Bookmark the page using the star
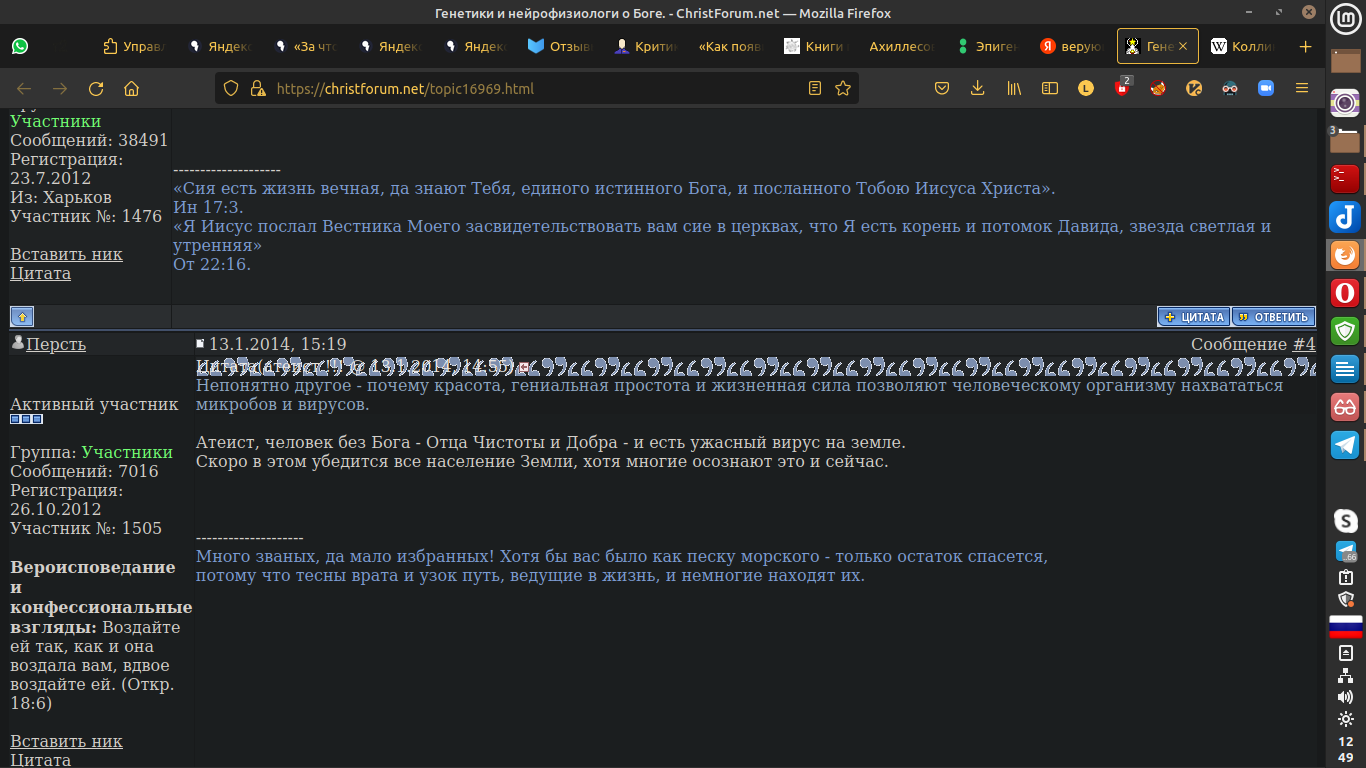Screen dimensions: 1366x768 pos(841,88)
